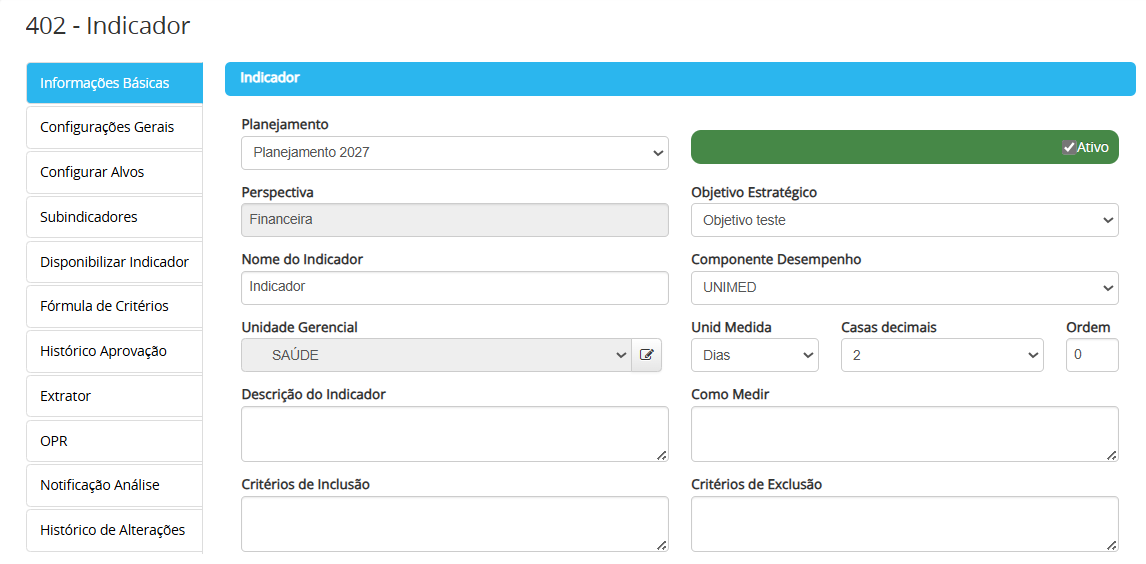The image size is (1146, 564).
Task: Toggle the Ativo checkbox
Action: click(1069, 147)
